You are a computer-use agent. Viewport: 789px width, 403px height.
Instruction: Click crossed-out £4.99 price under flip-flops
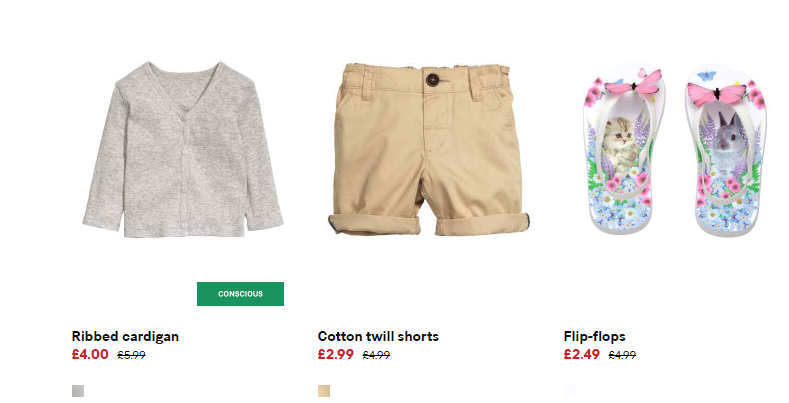coord(622,355)
